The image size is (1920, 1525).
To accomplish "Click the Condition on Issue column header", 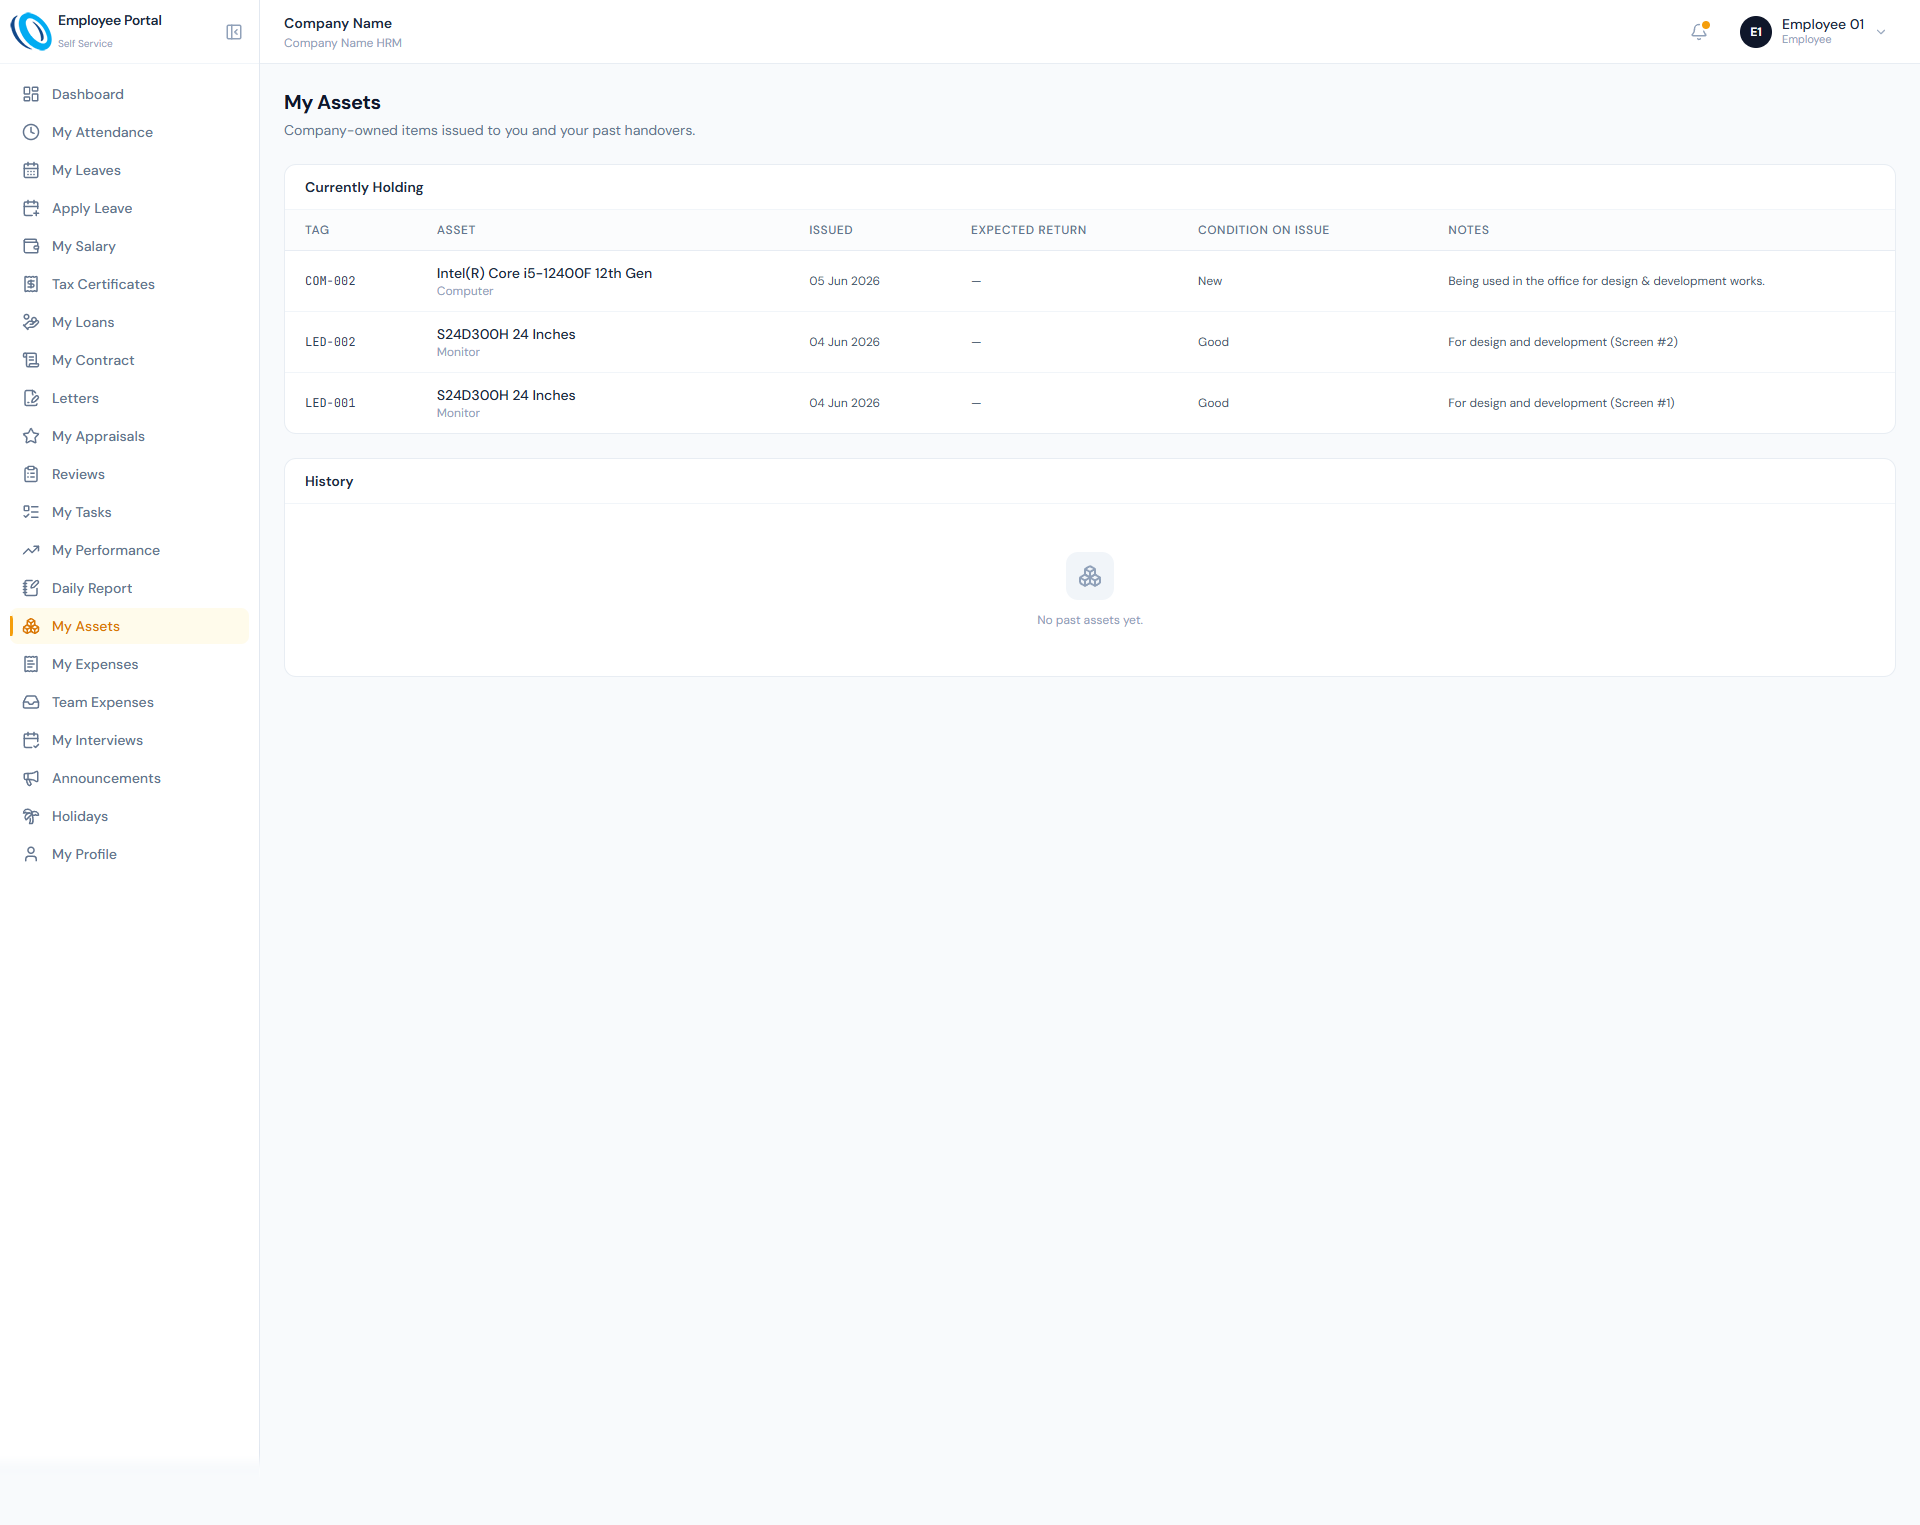I will point(1263,230).
